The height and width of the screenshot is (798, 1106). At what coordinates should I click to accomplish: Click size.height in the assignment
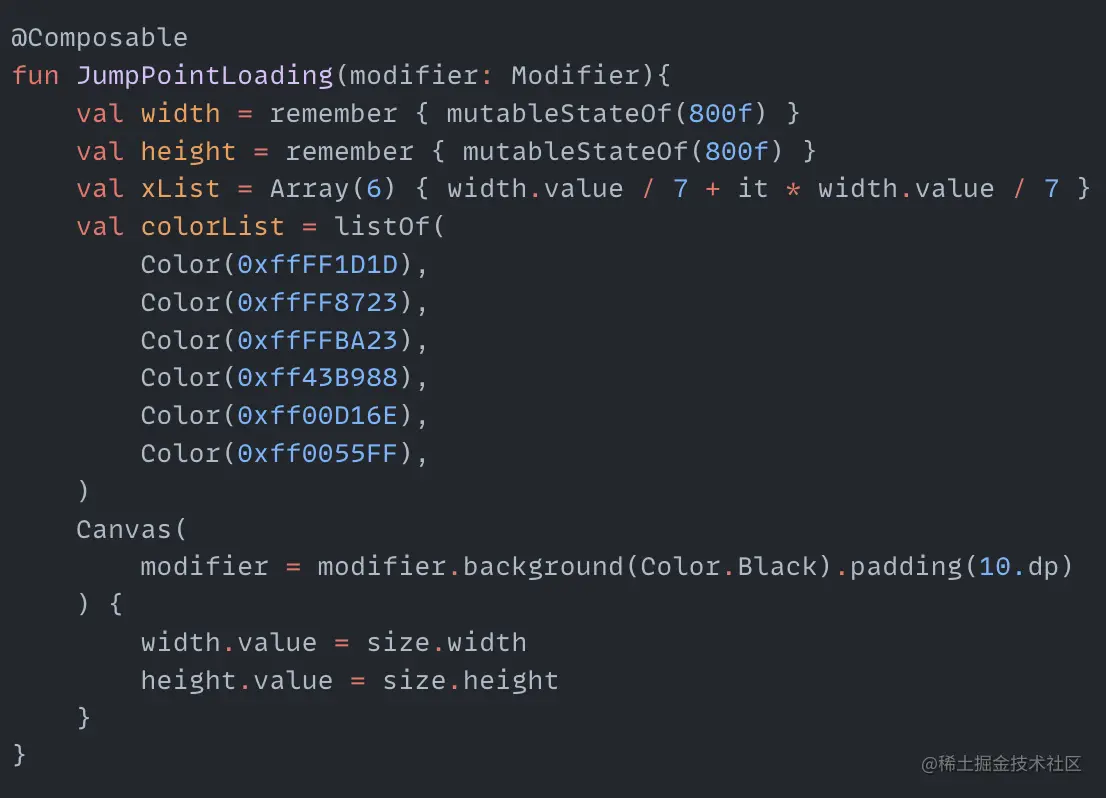(470, 681)
